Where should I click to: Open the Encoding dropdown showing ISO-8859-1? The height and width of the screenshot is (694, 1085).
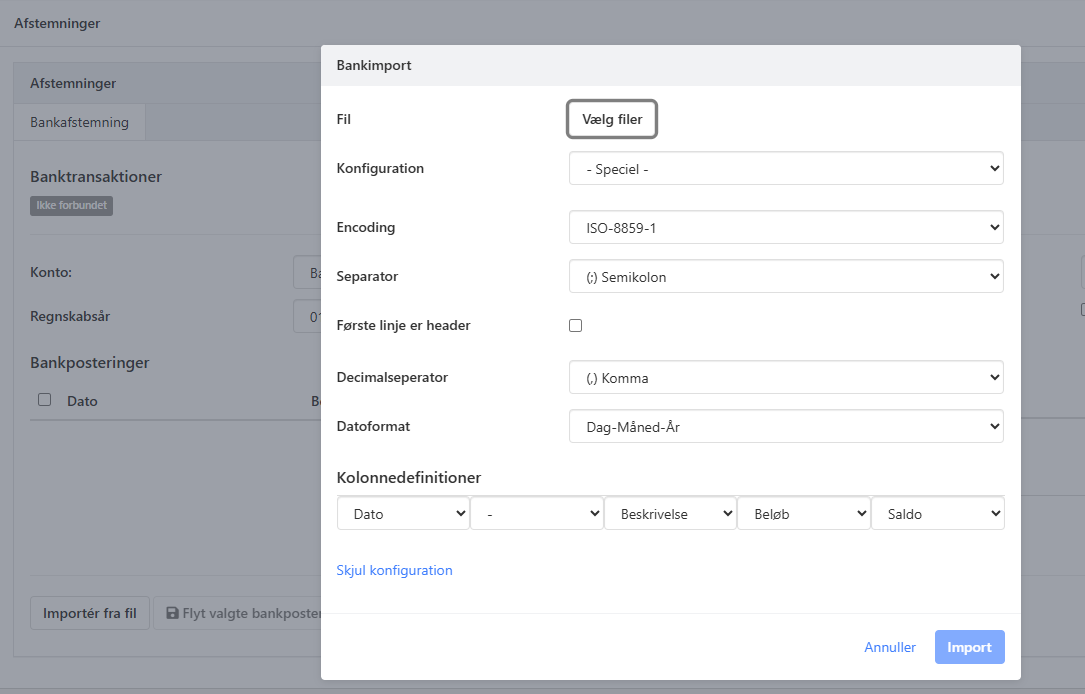(x=785, y=228)
